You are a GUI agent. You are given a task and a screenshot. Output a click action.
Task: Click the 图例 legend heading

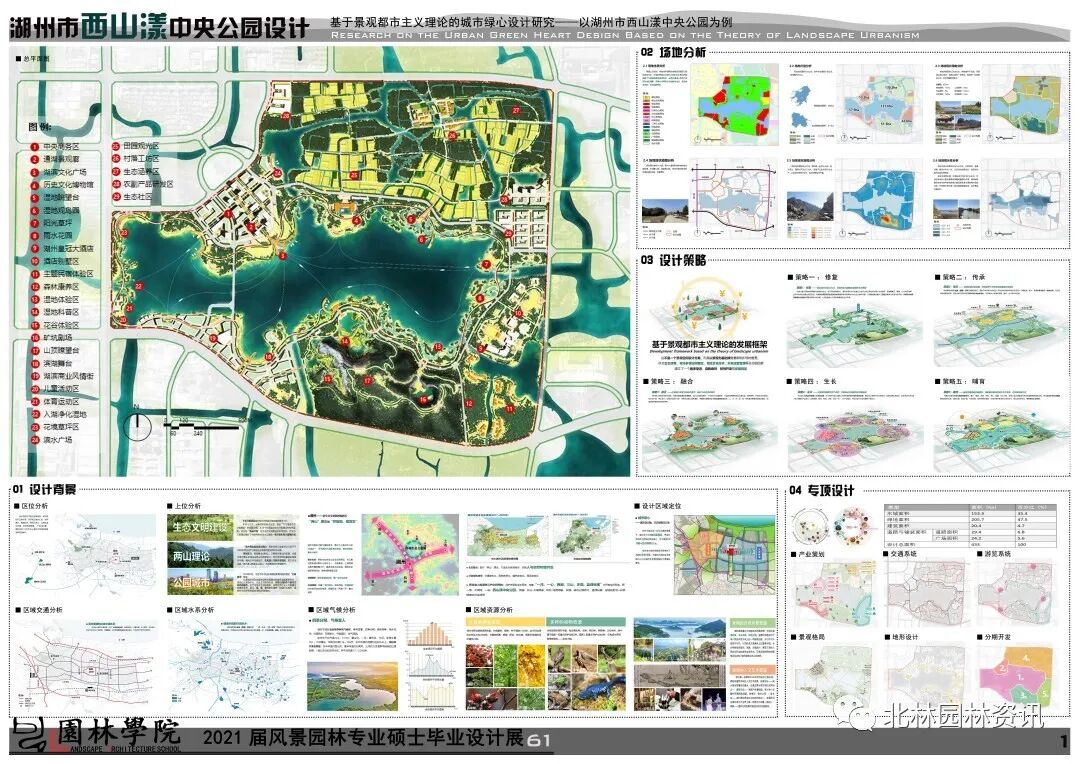pos(39,127)
